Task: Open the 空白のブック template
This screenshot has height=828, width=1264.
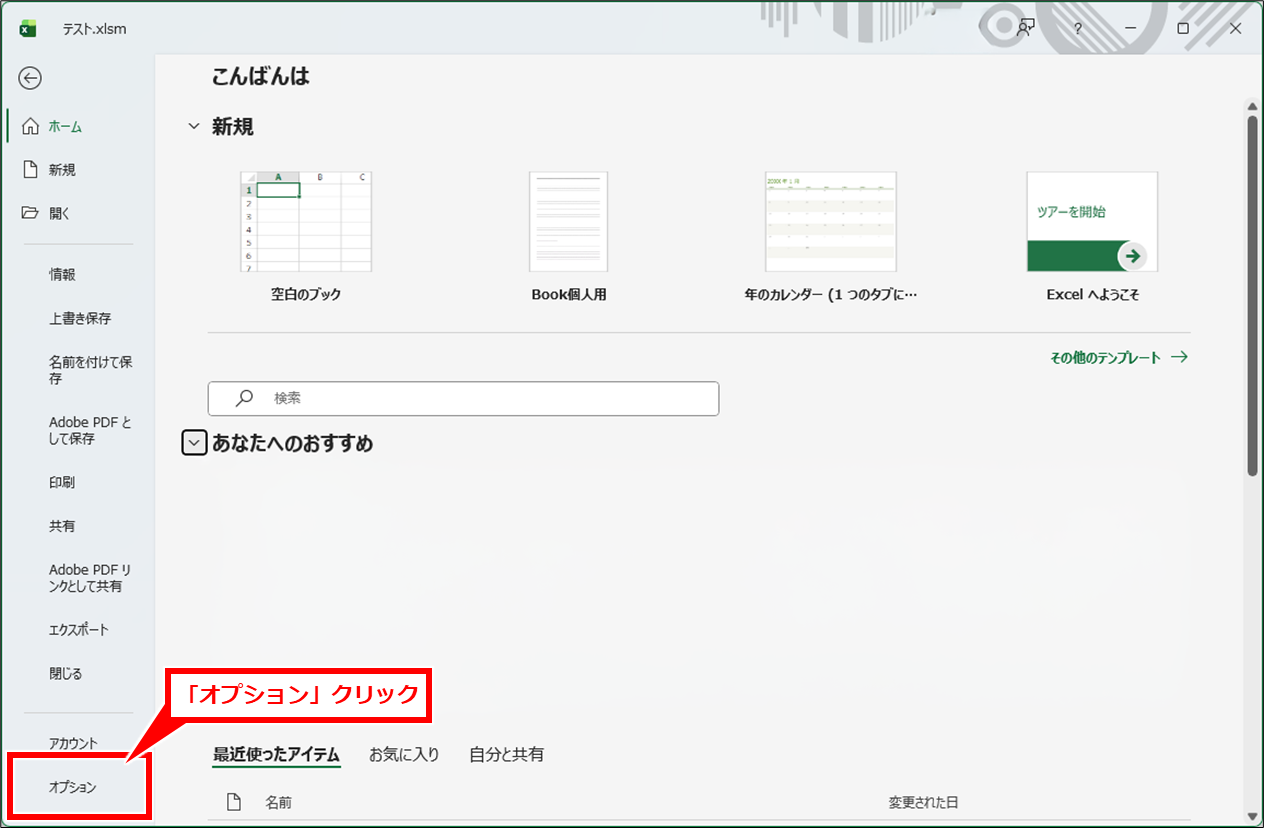Action: [306, 222]
